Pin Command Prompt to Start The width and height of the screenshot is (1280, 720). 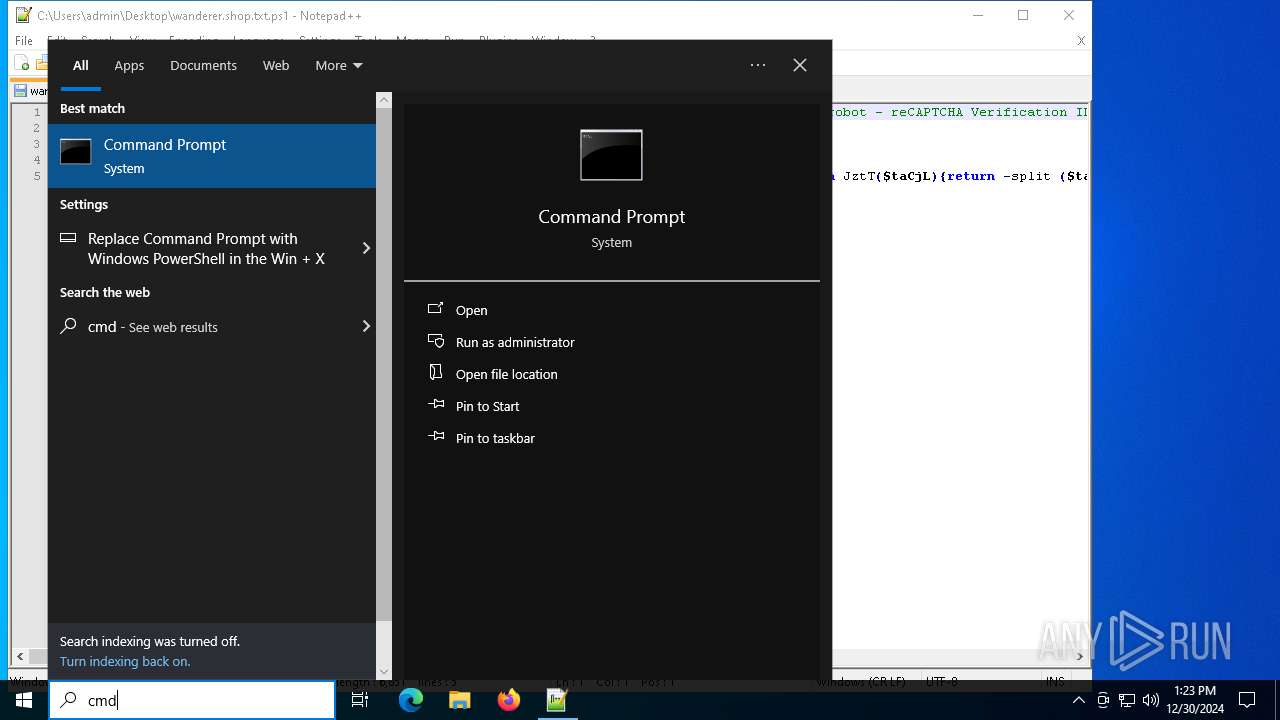tap(487, 406)
